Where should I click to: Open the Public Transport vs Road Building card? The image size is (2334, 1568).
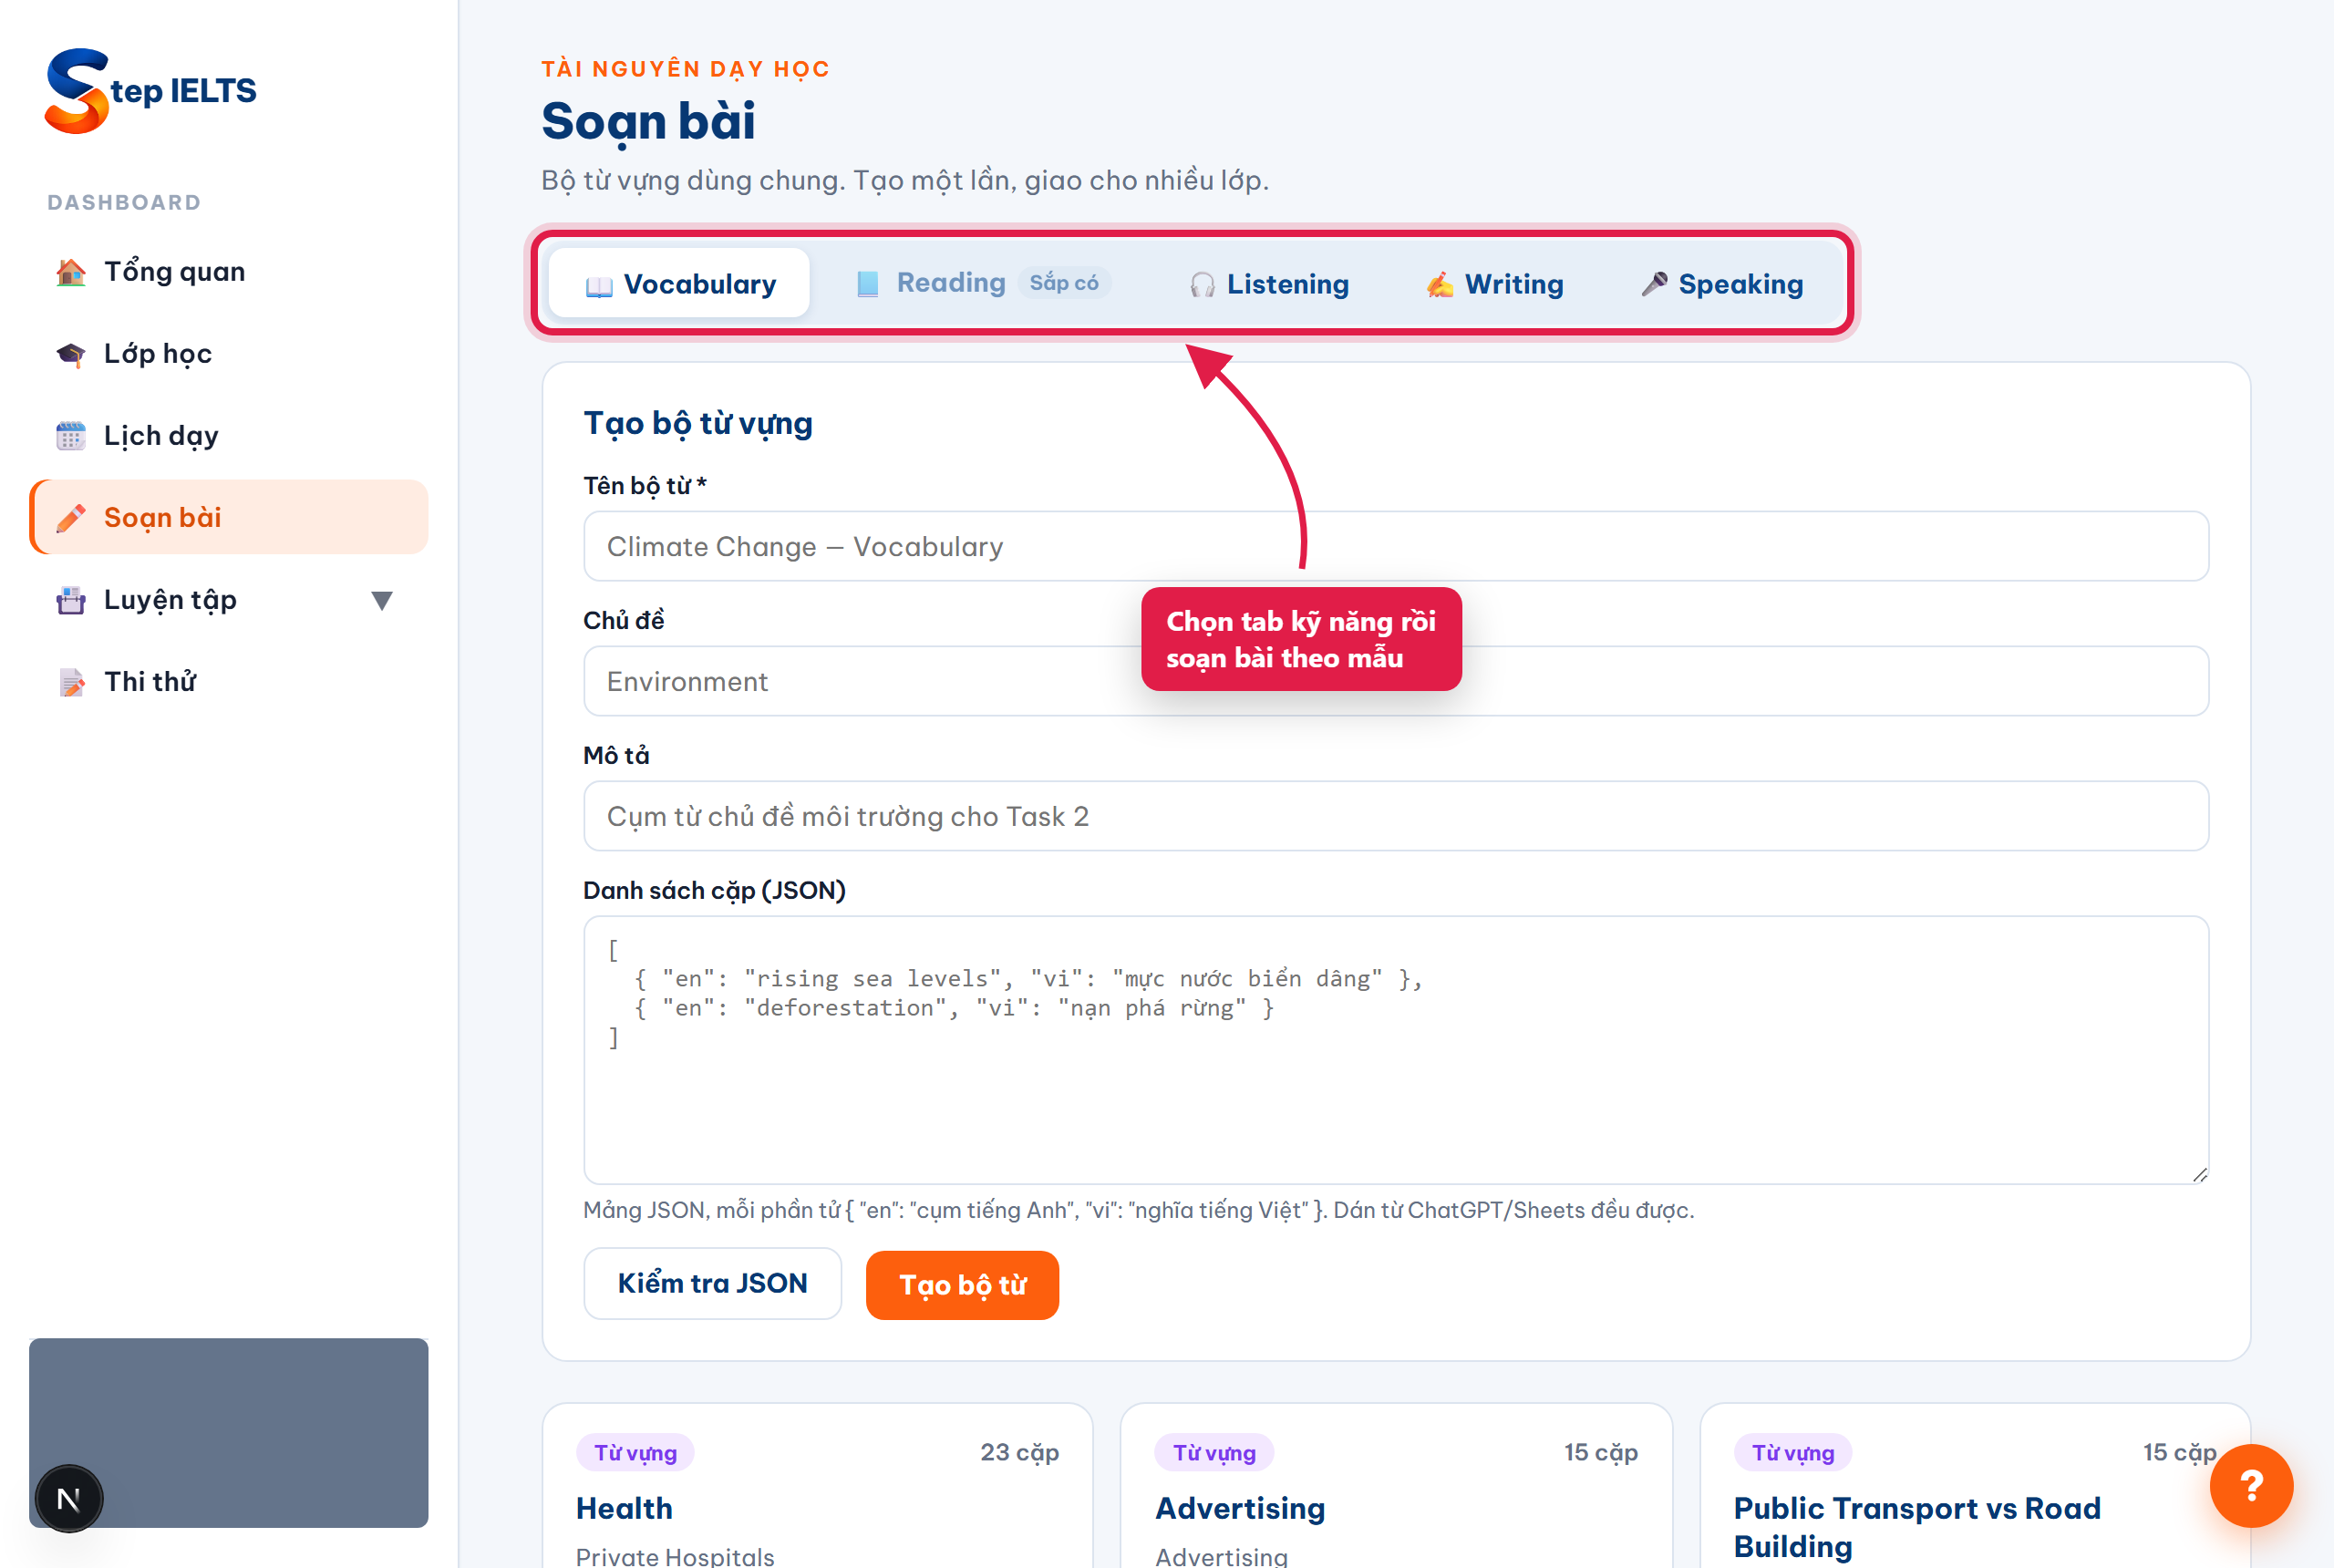[x=1975, y=1486]
